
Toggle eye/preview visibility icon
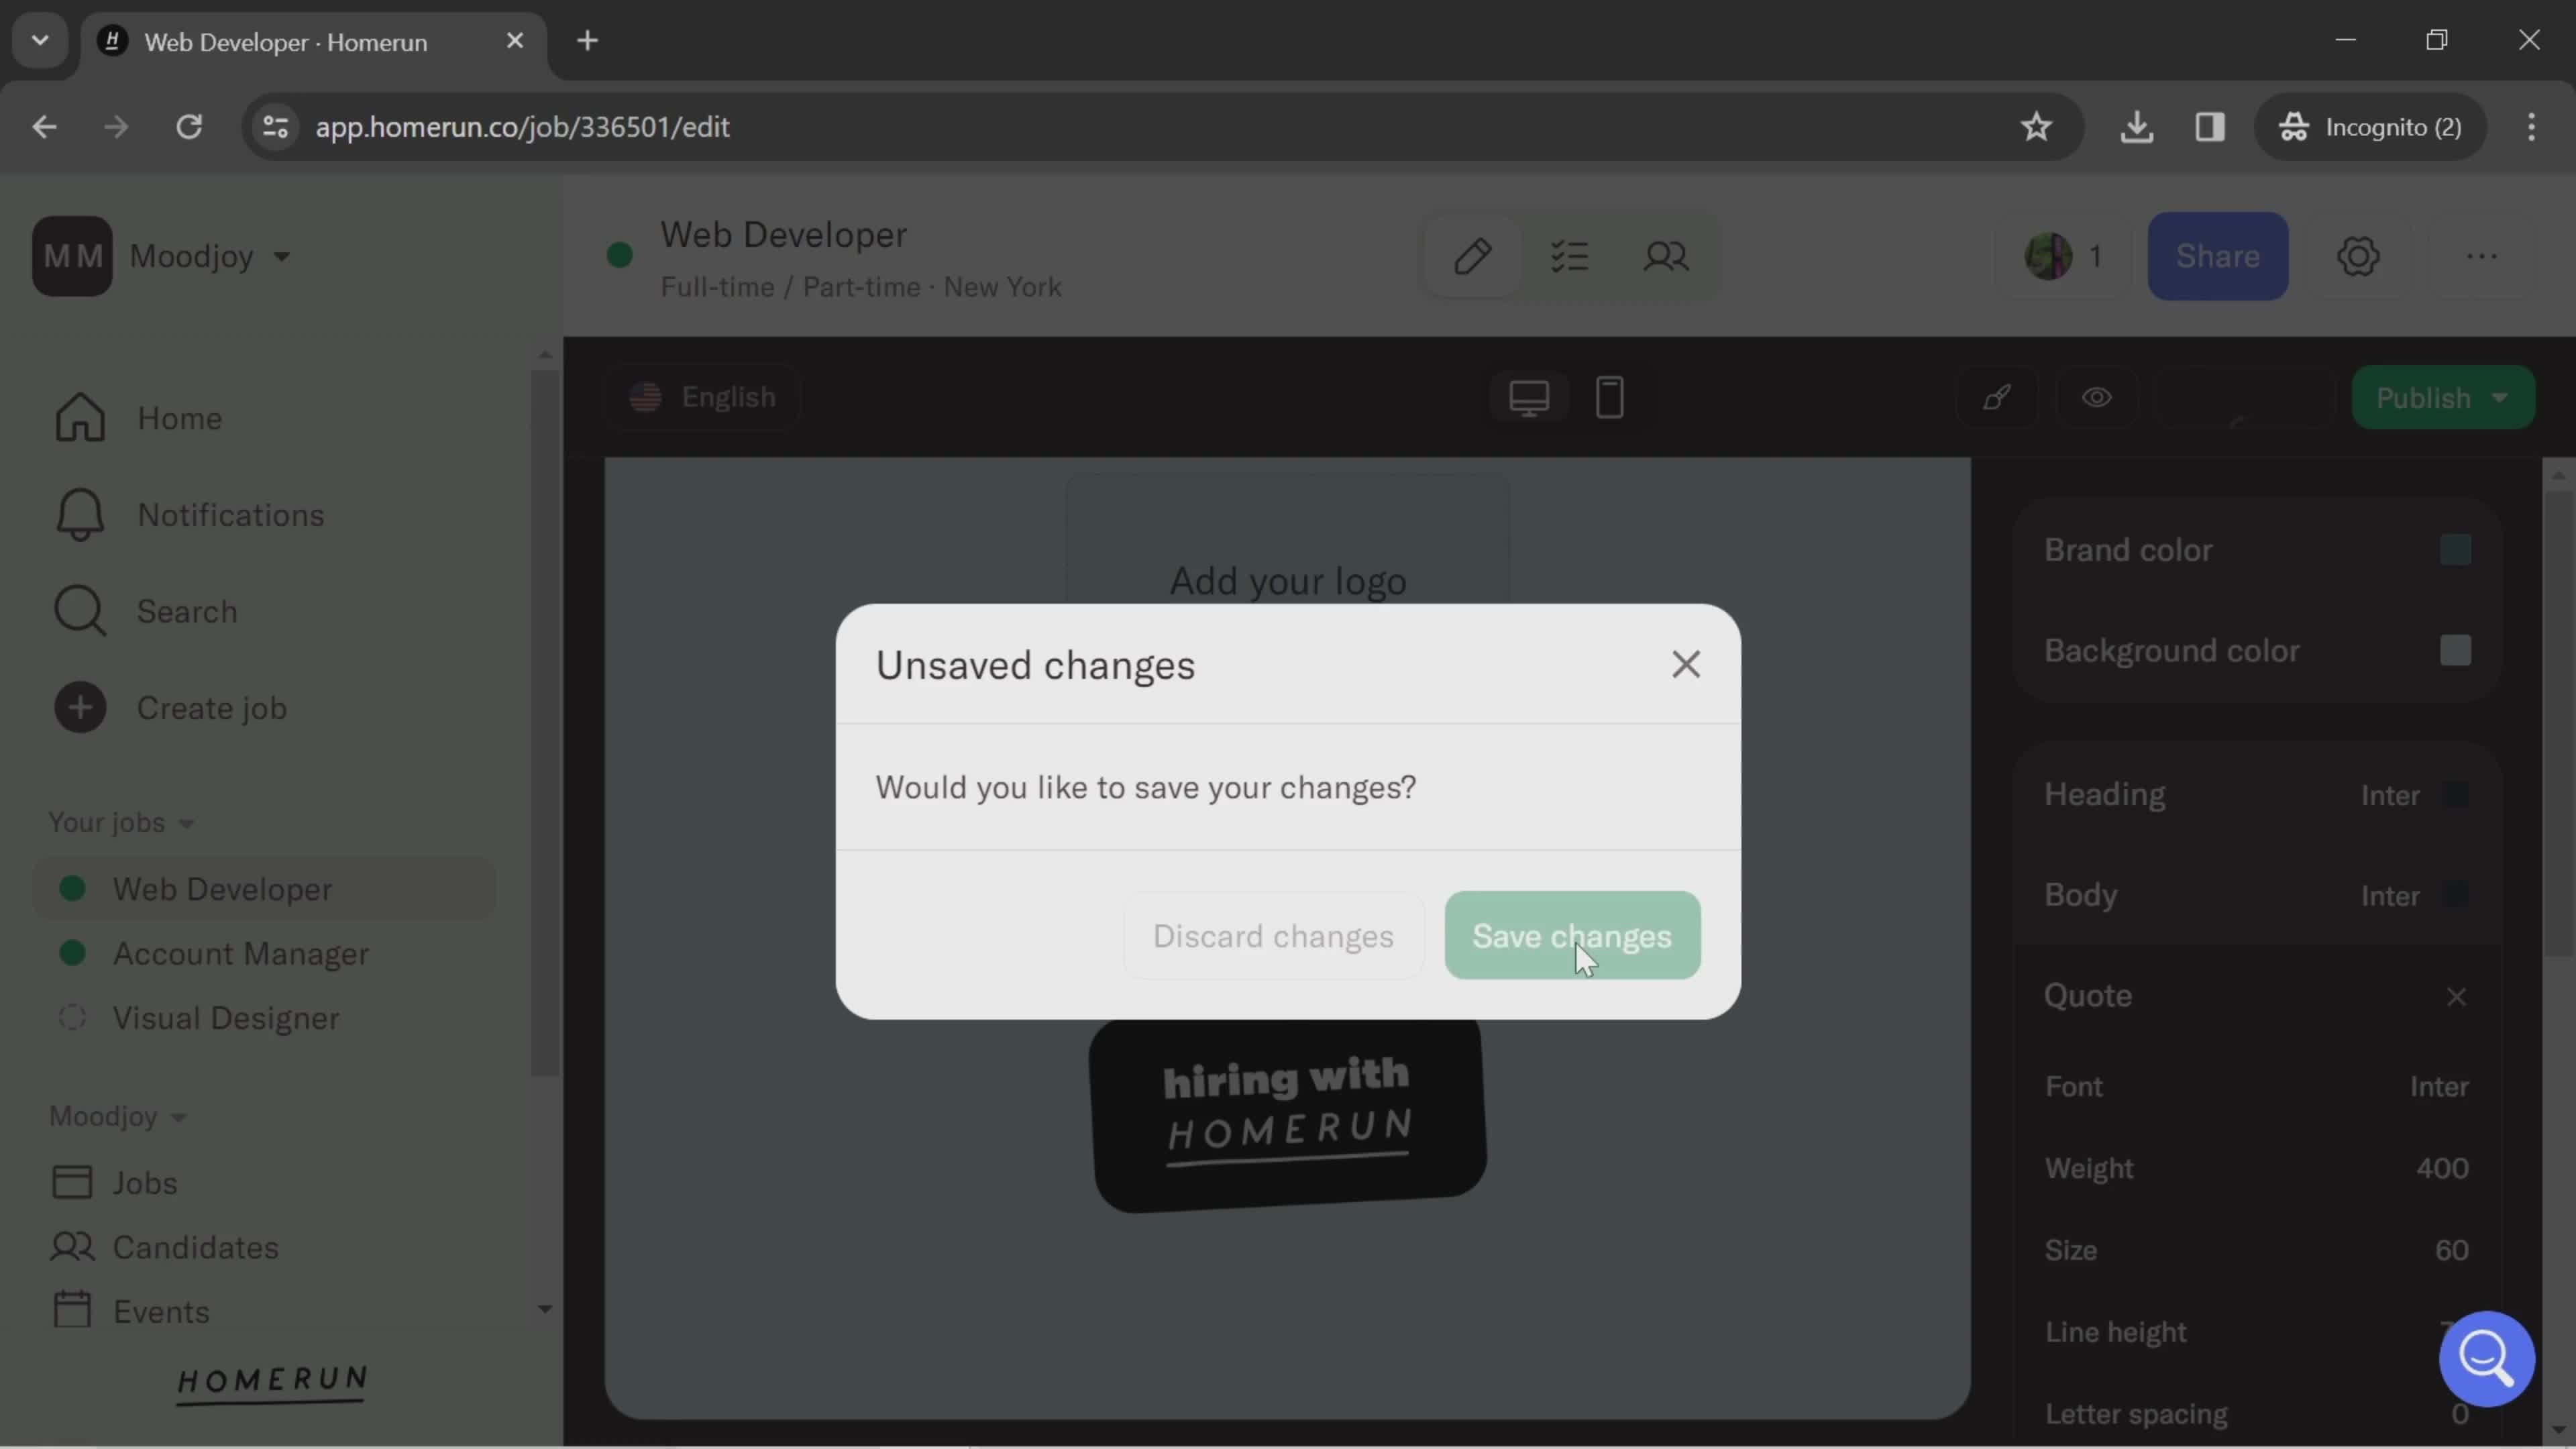point(2096,396)
